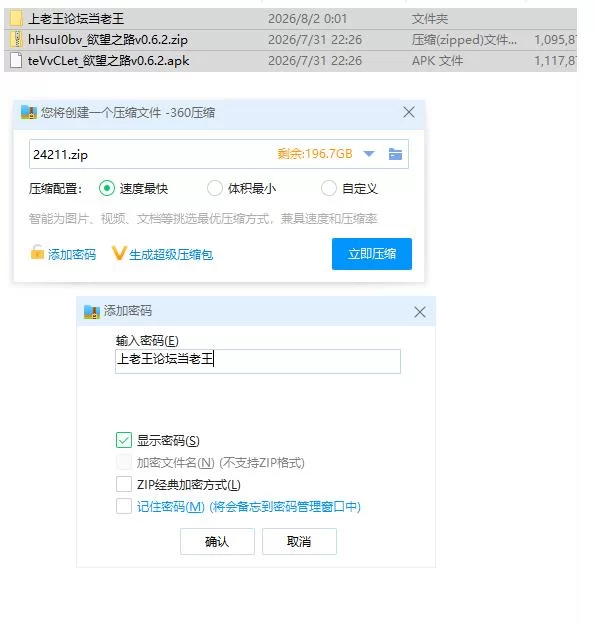Select file name hHsuI0bv_欲望之路v0.6.2.zip
Image resolution: width=596 pixels, height=624 pixels.
[108, 39]
